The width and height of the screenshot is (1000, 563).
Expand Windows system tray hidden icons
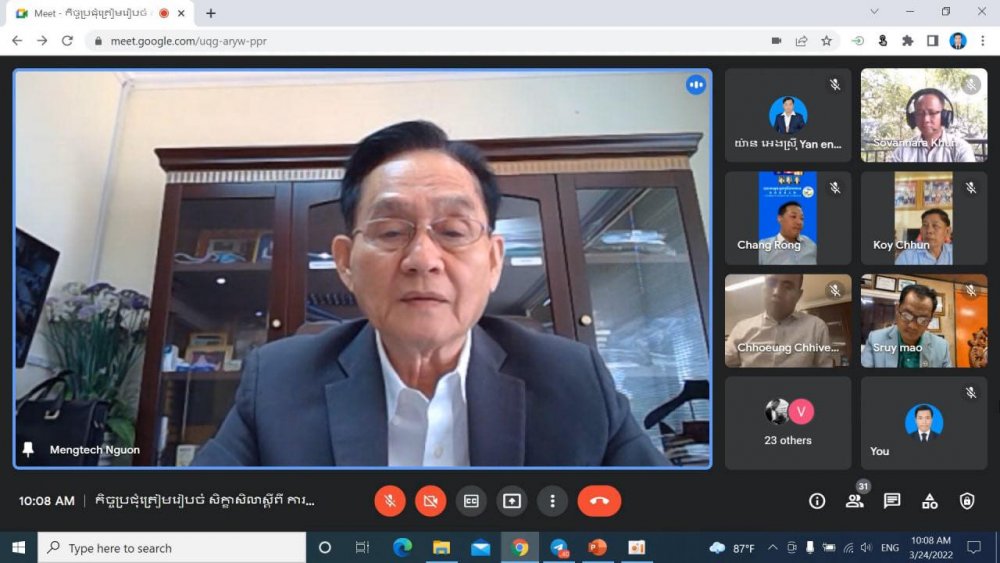pyautogui.click(x=772, y=548)
